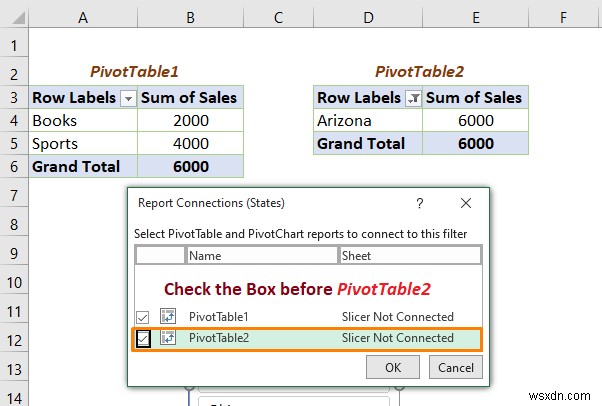
Task: Click the Name column header
Action: click(x=262, y=255)
